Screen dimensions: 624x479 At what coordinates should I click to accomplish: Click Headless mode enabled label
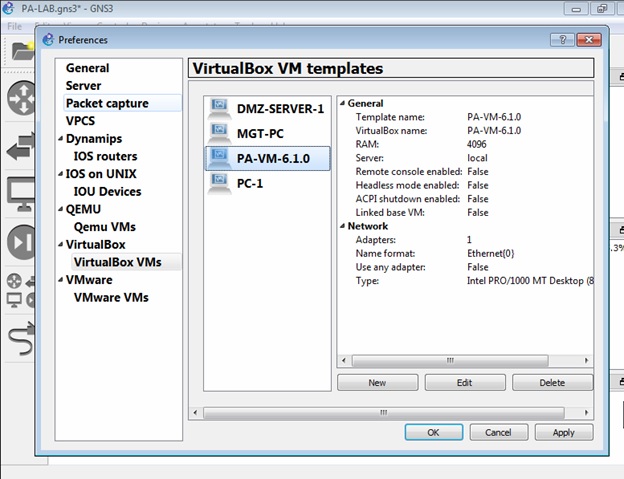(407, 185)
